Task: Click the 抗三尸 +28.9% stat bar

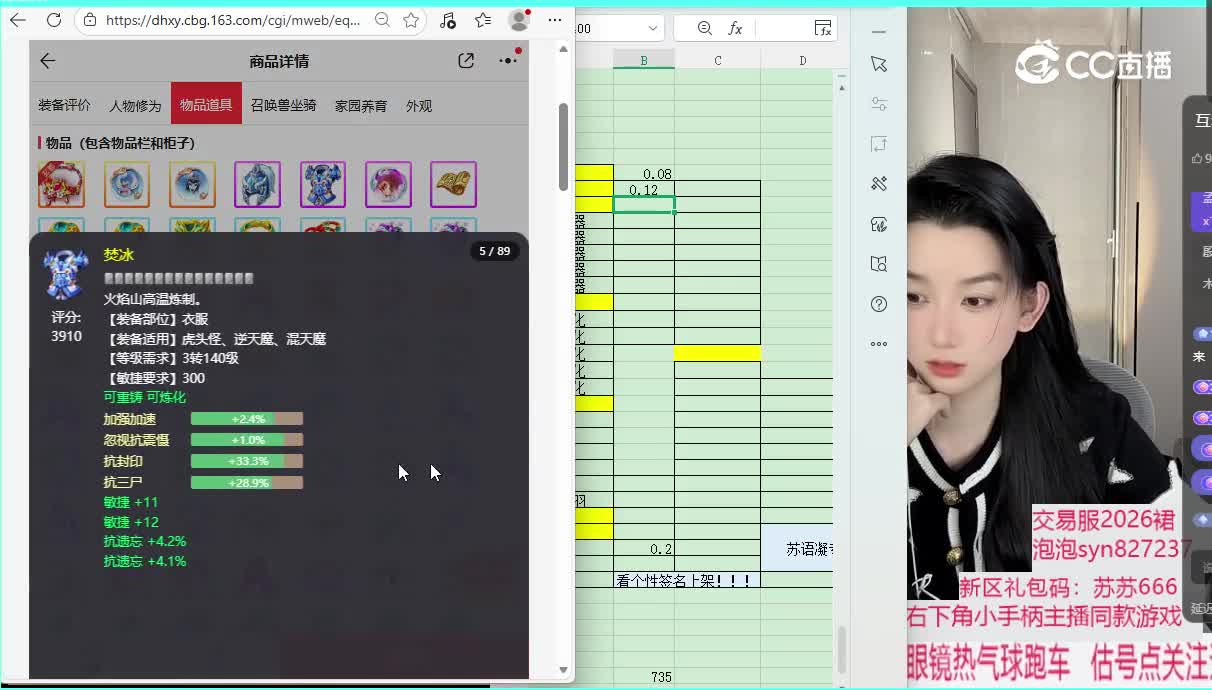Action: [247, 482]
